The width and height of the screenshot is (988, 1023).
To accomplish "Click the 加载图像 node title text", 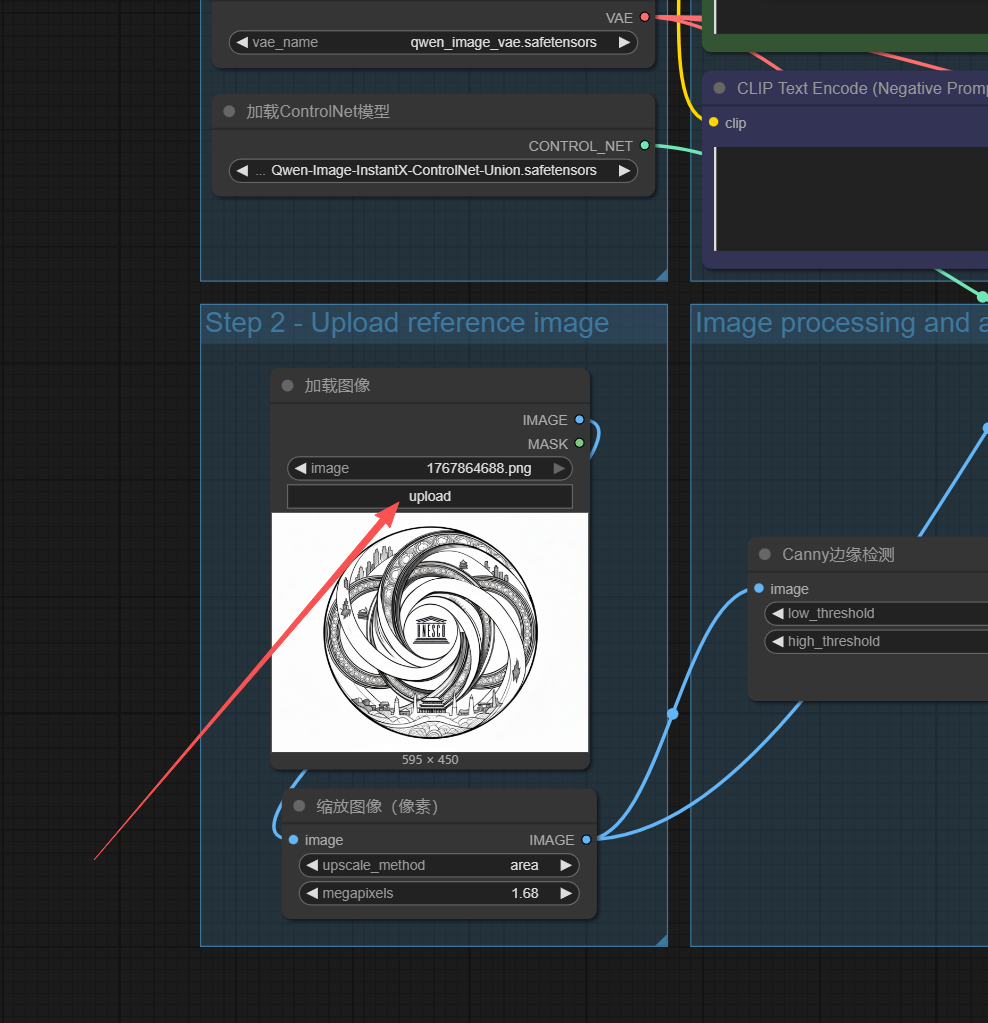I will (x=337, y=386).
